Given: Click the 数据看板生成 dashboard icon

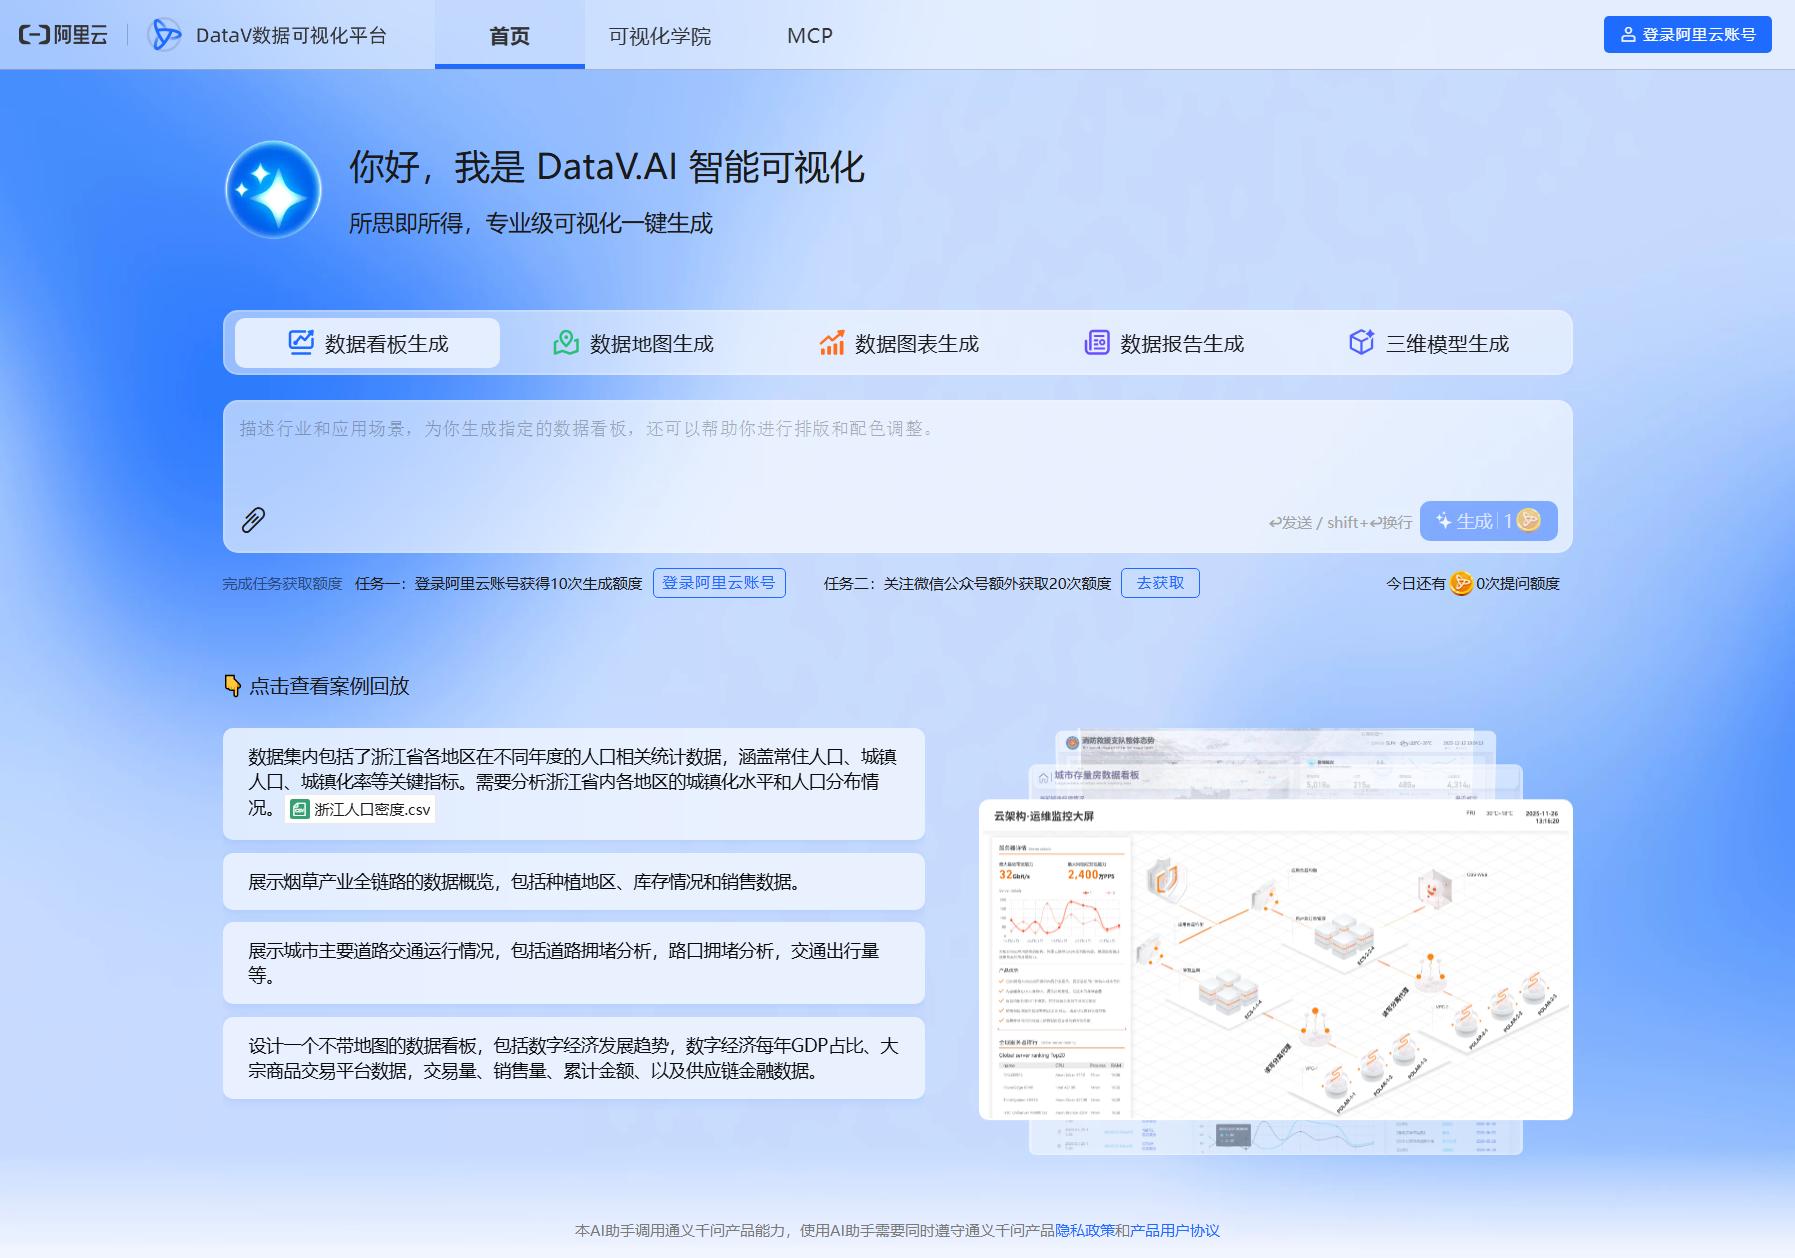Looking at the screenshot, I should point(301,342).
